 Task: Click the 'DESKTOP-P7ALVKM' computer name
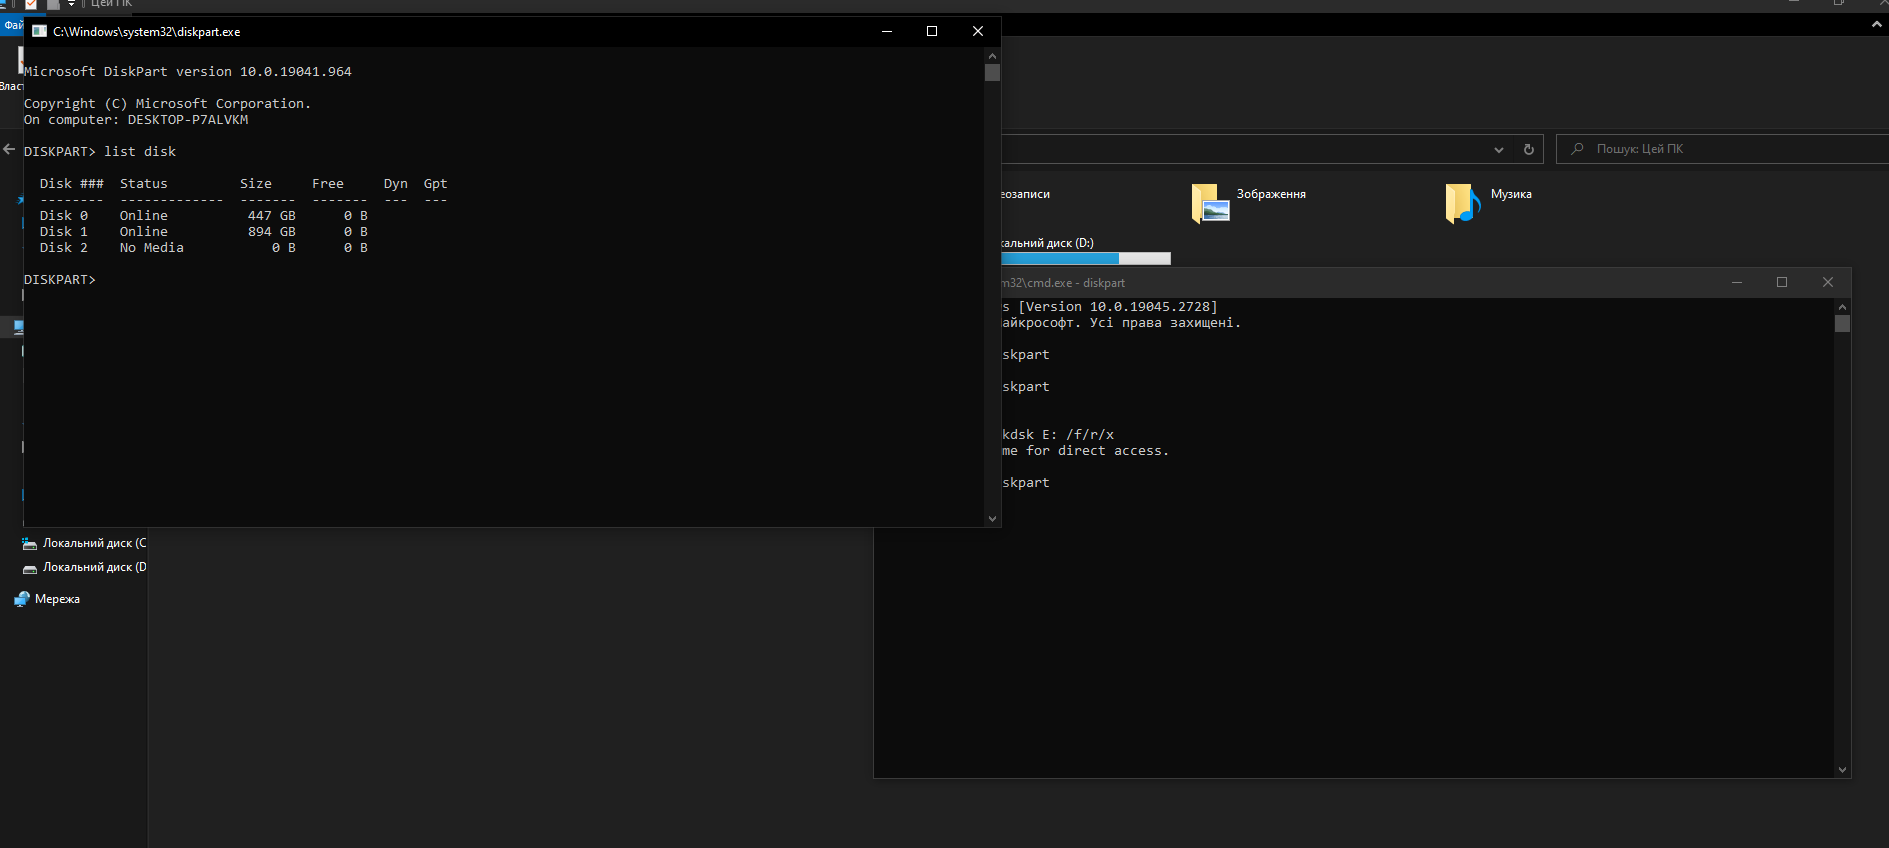pyautogui.click(x=188, y=120)
